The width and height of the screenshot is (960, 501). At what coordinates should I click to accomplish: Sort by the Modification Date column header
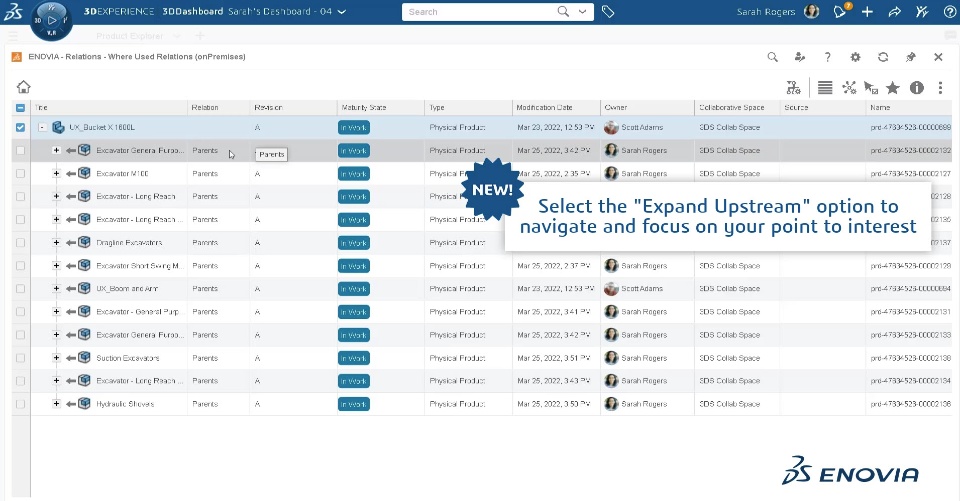[x=544, y=108]
